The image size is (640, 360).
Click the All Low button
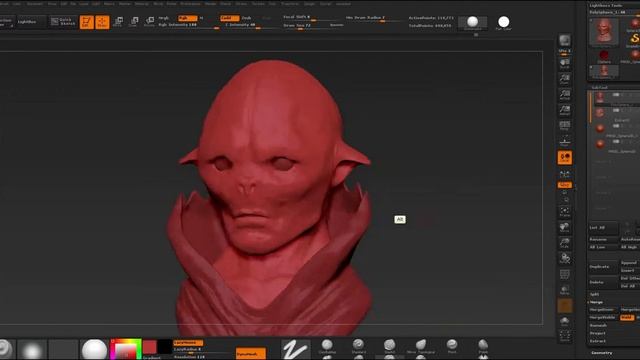[603, 247]
